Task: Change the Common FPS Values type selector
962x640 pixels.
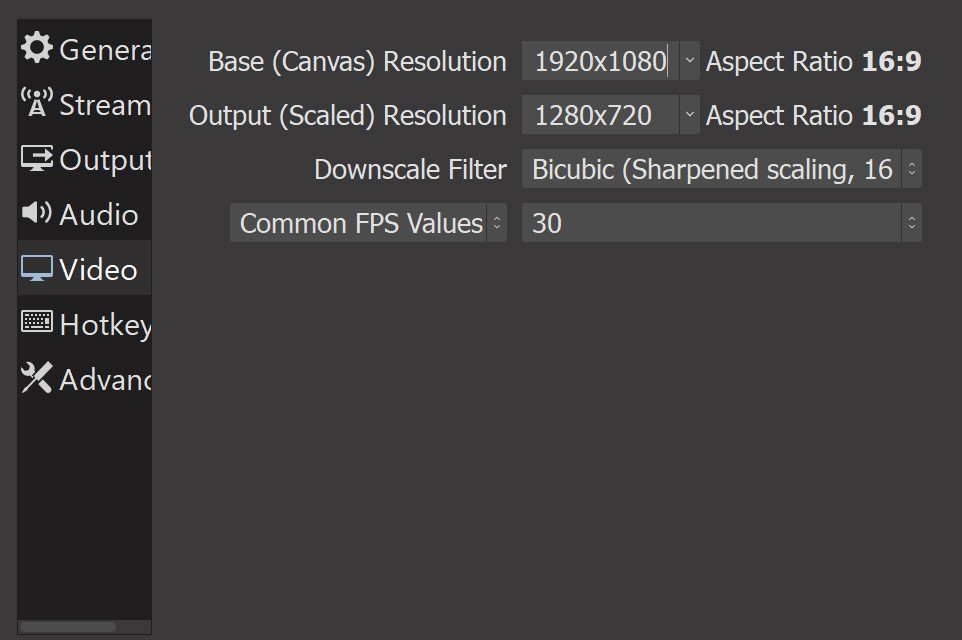Action: coord(368,223)
